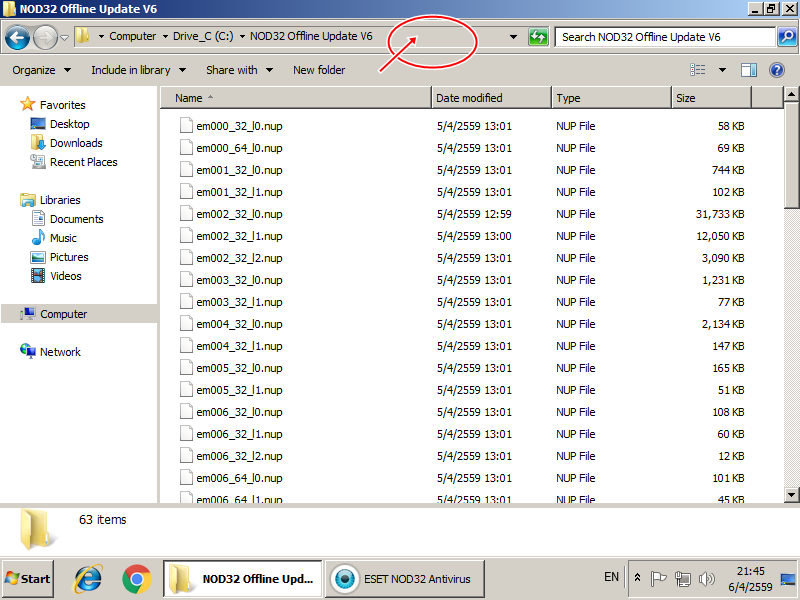Click the volume speaker tray icon

click(707, 579)
